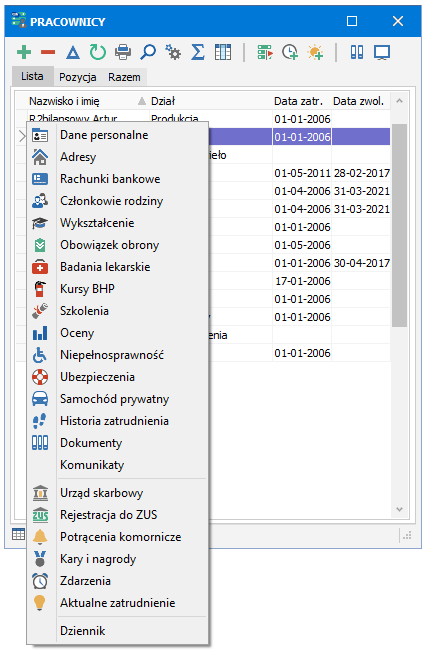Screen dimensions: 427x650
Task: Click the scrollbar down arrow in list
Action: (x=399, y=509)
